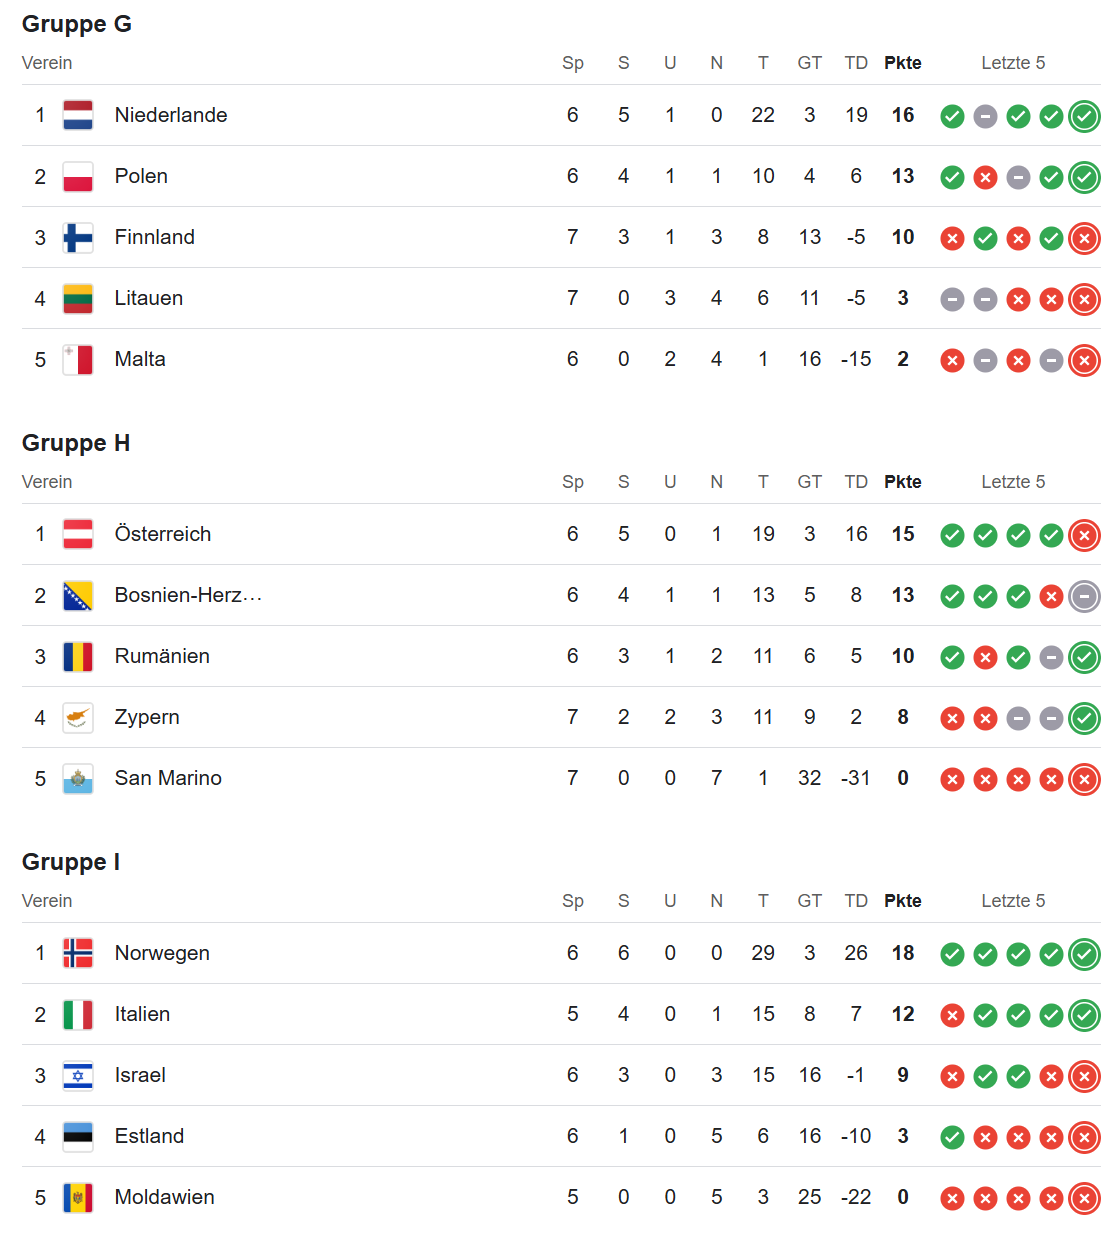Click the Moldova flag icon
This screenshot has width=1116, height=1236.
[x=78, y=1198]
